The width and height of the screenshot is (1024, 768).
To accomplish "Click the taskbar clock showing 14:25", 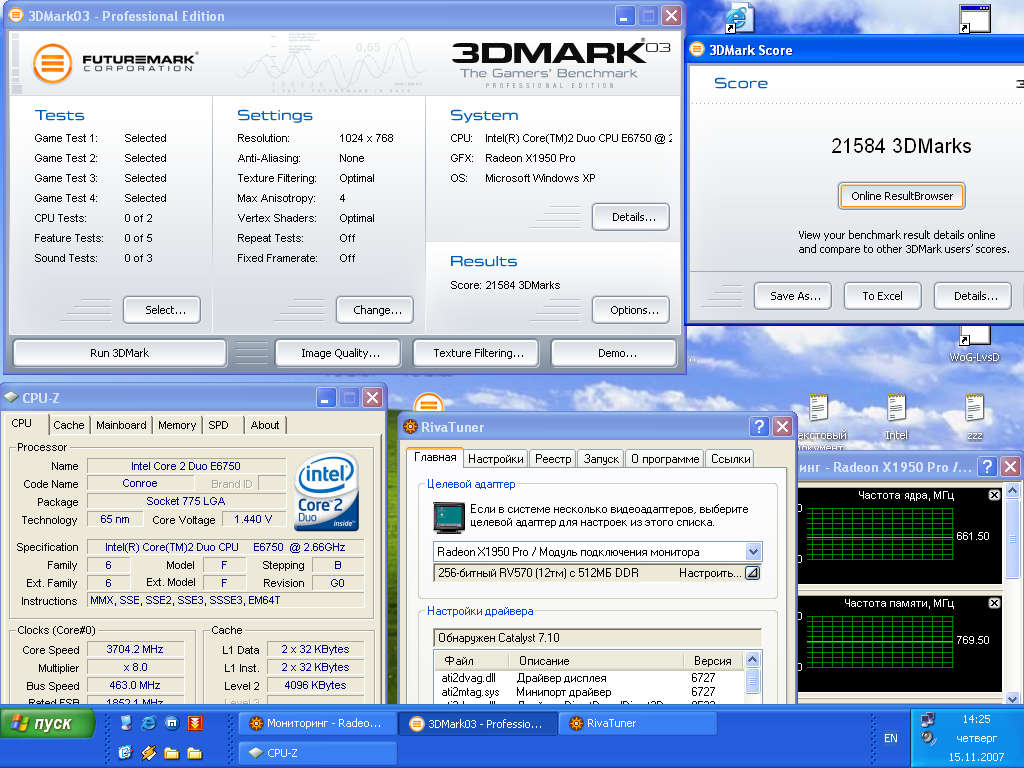I will point(976,719).
